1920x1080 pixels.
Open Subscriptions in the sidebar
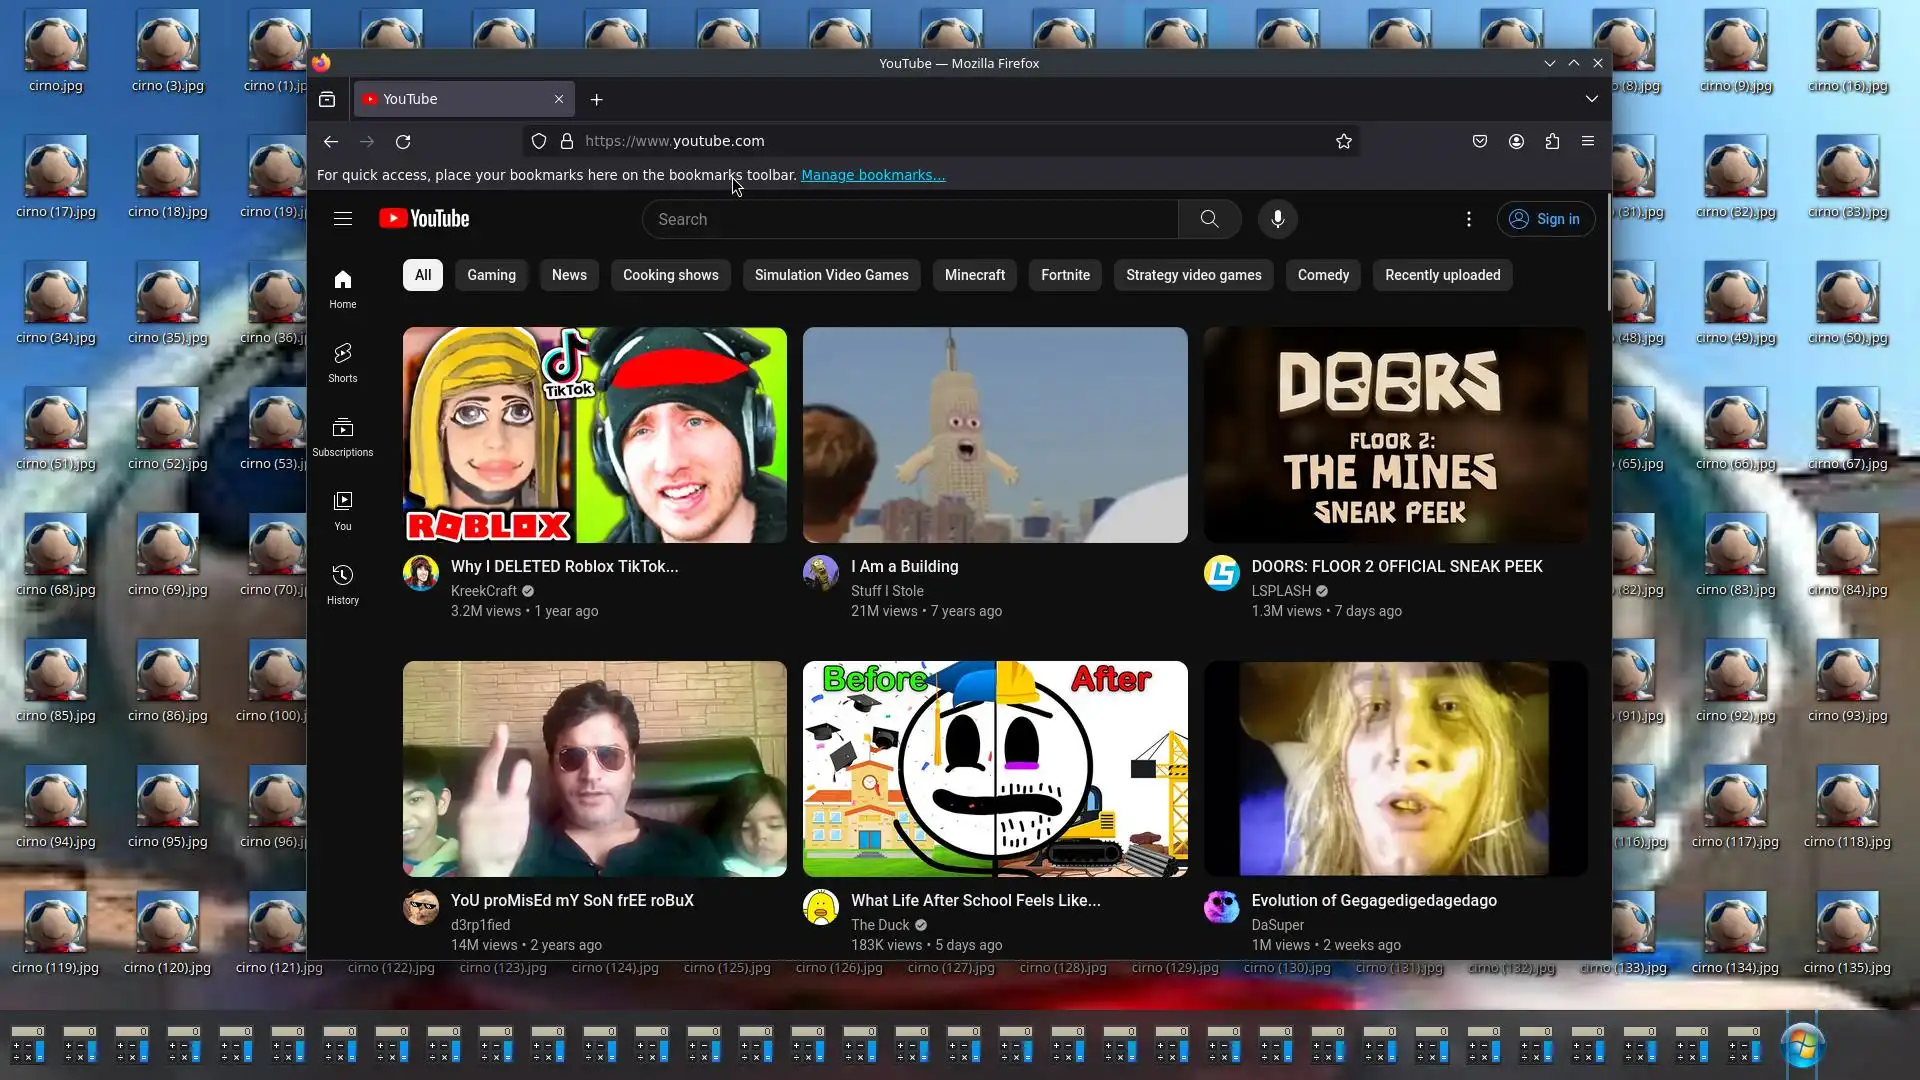click(343, 436)
